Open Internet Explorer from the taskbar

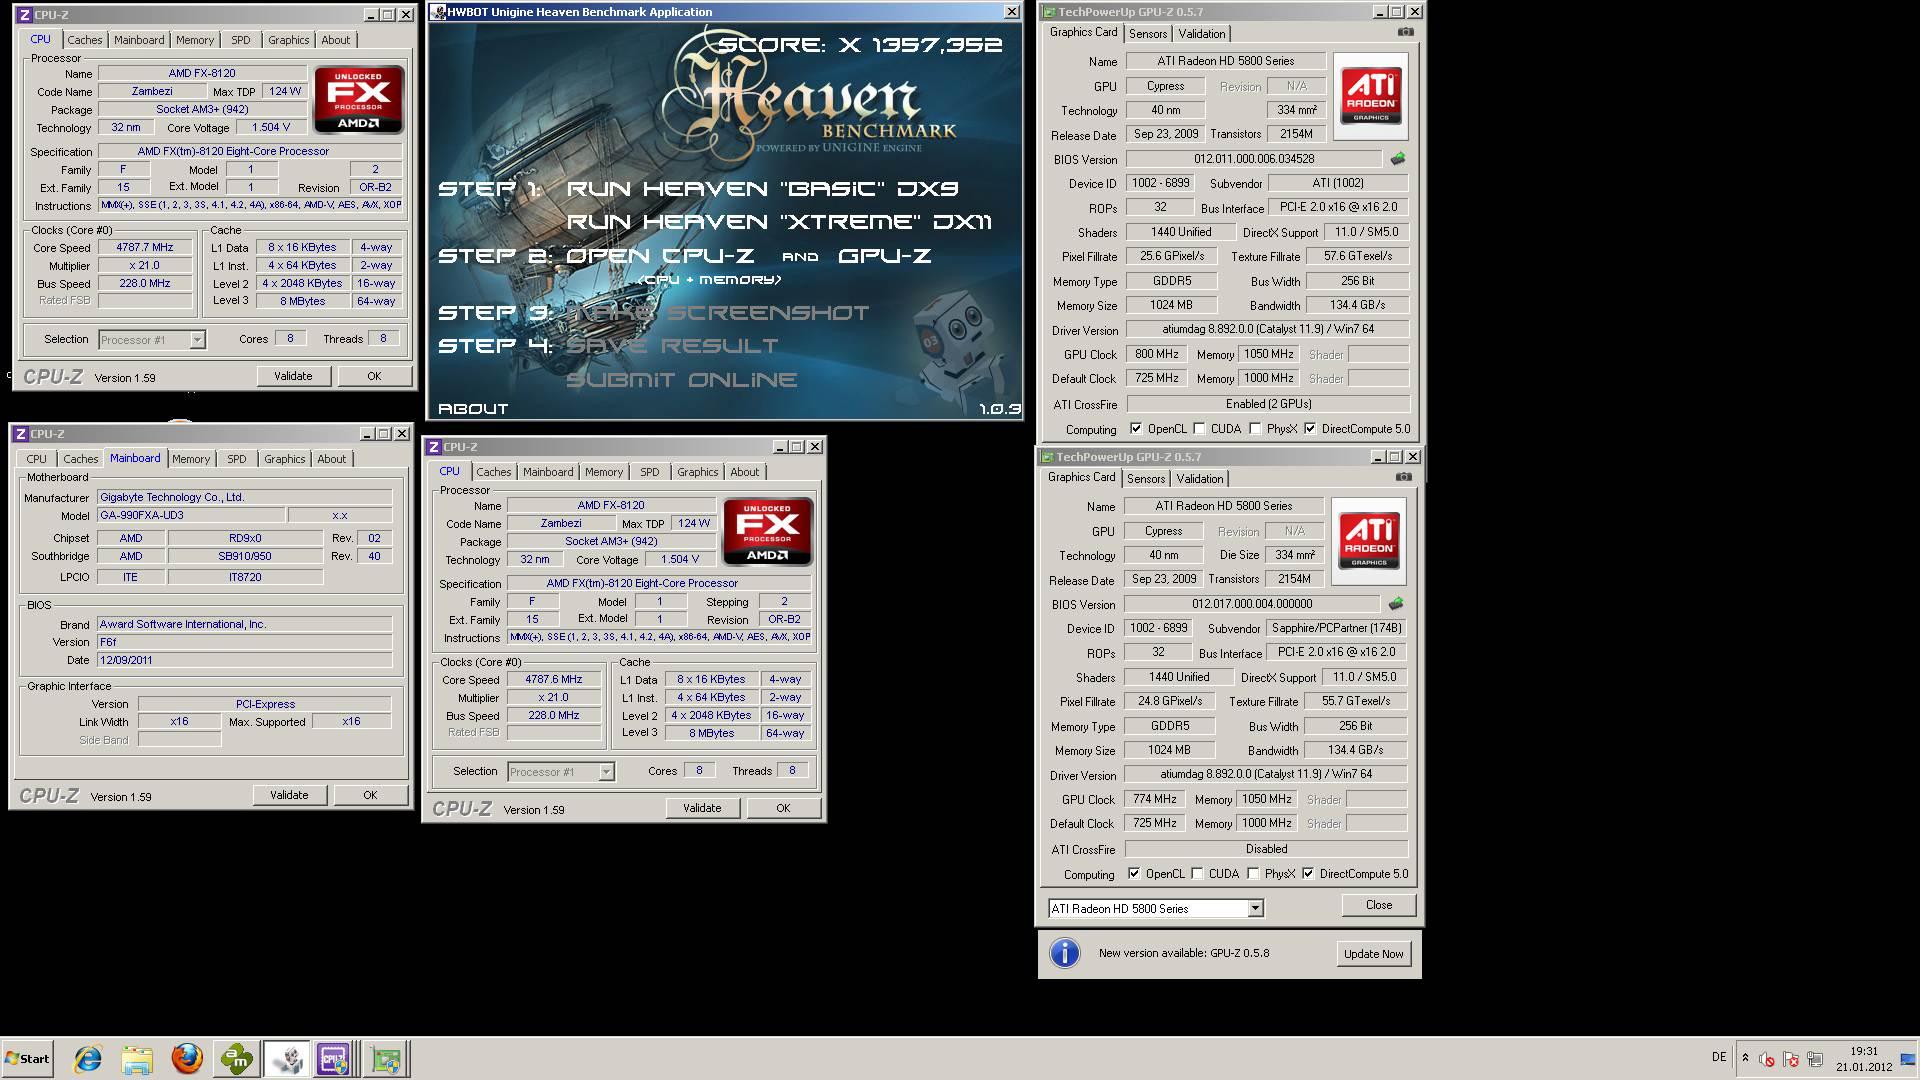(x=88, y=1059)
